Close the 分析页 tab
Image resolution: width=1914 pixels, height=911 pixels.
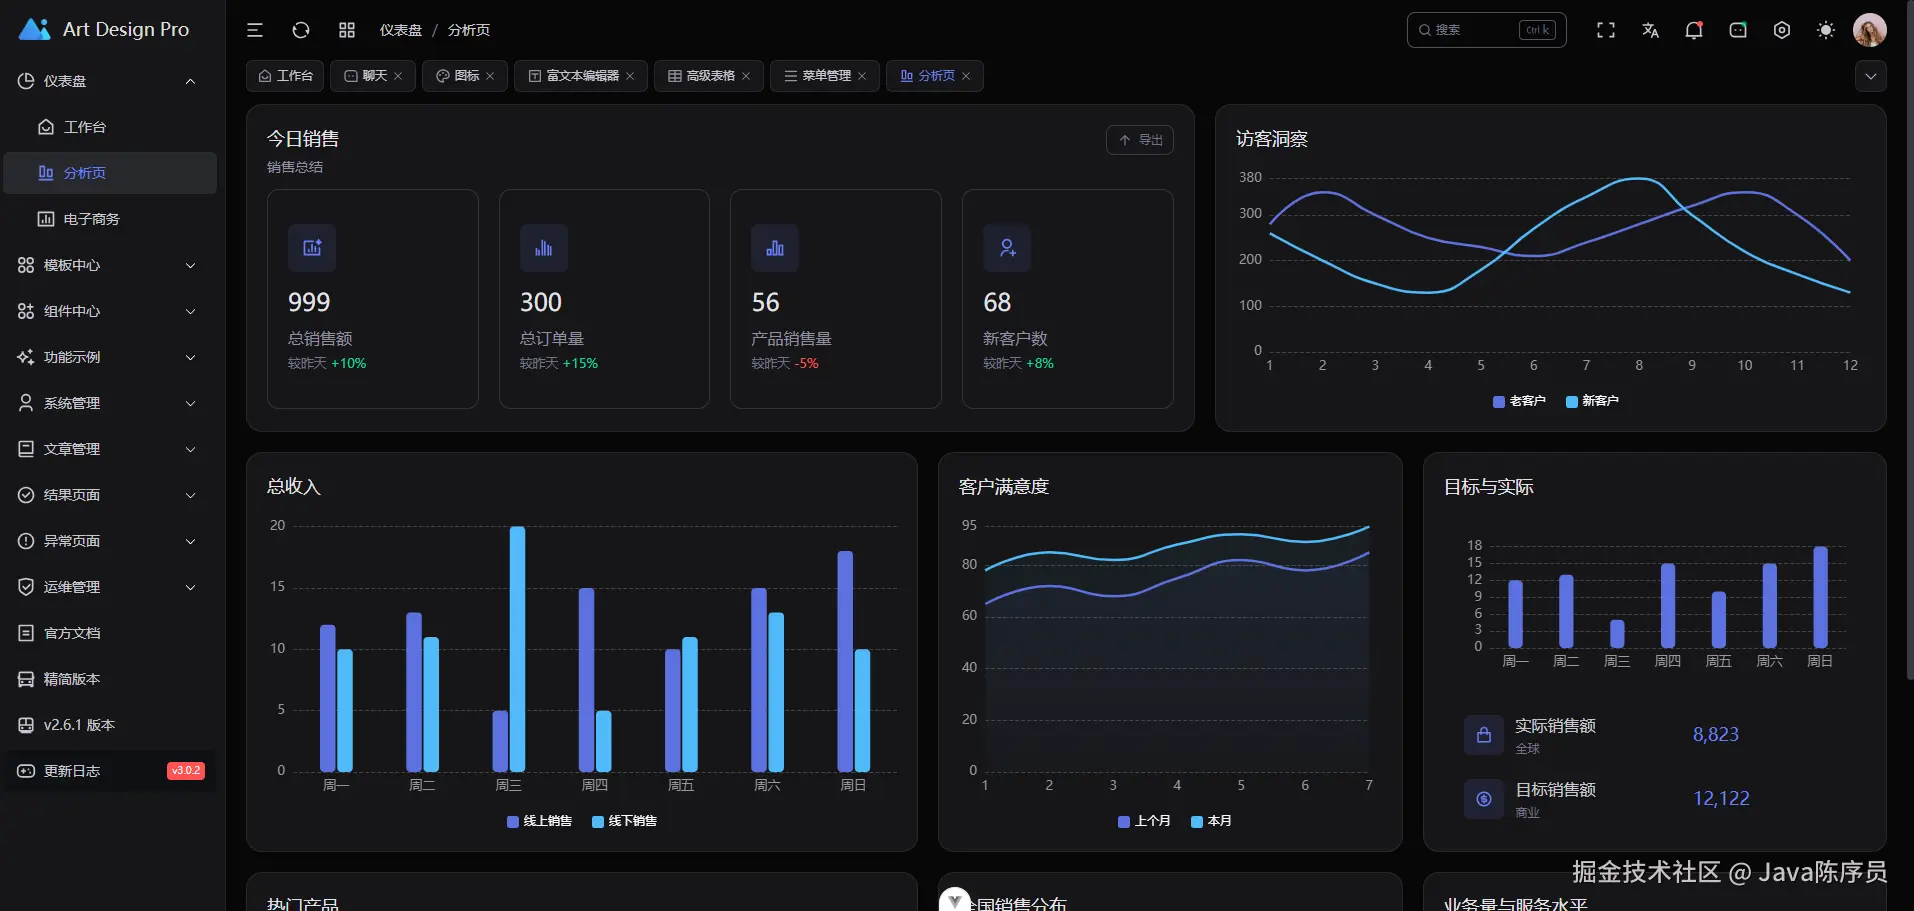tap(966, 76)
